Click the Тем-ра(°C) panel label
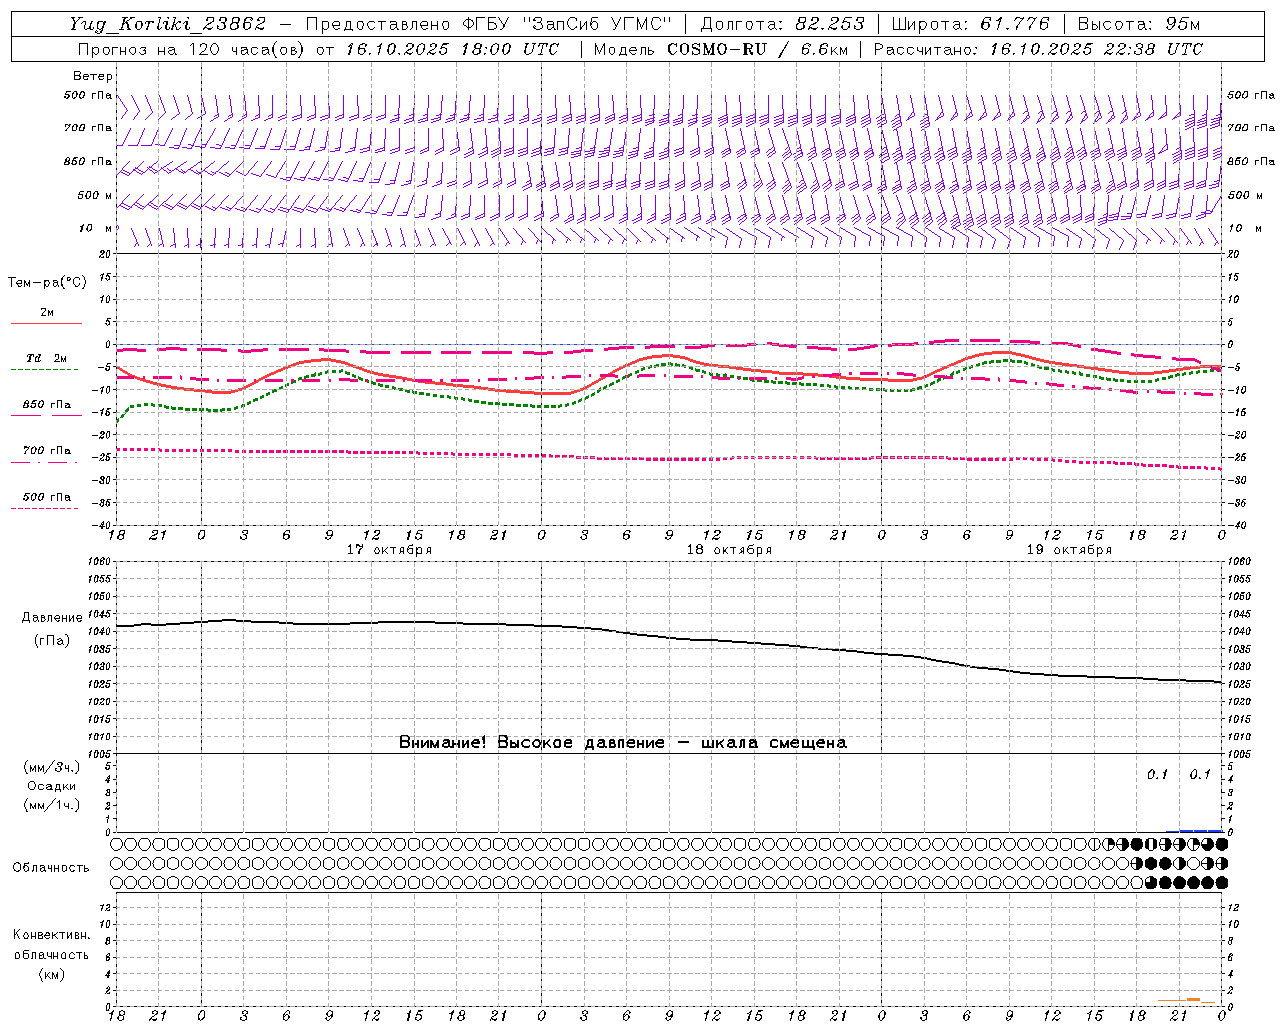1280x1024 pixels. [x=47, y=283]
